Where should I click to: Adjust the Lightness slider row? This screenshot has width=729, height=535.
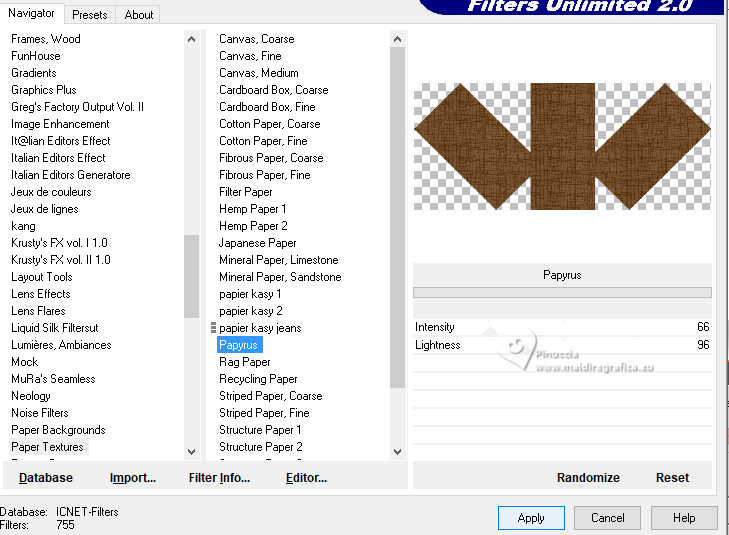click(562, 345)
